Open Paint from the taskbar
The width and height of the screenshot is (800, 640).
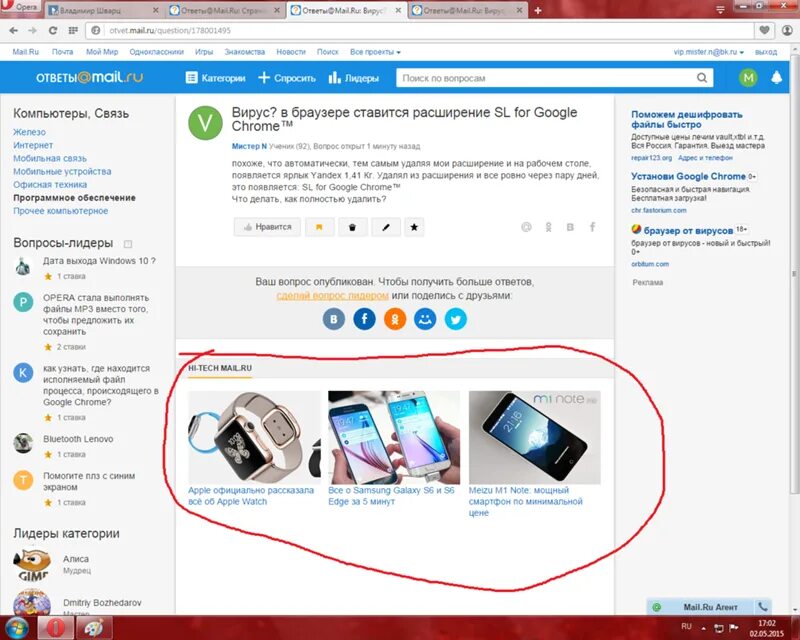tap(94, 627)
